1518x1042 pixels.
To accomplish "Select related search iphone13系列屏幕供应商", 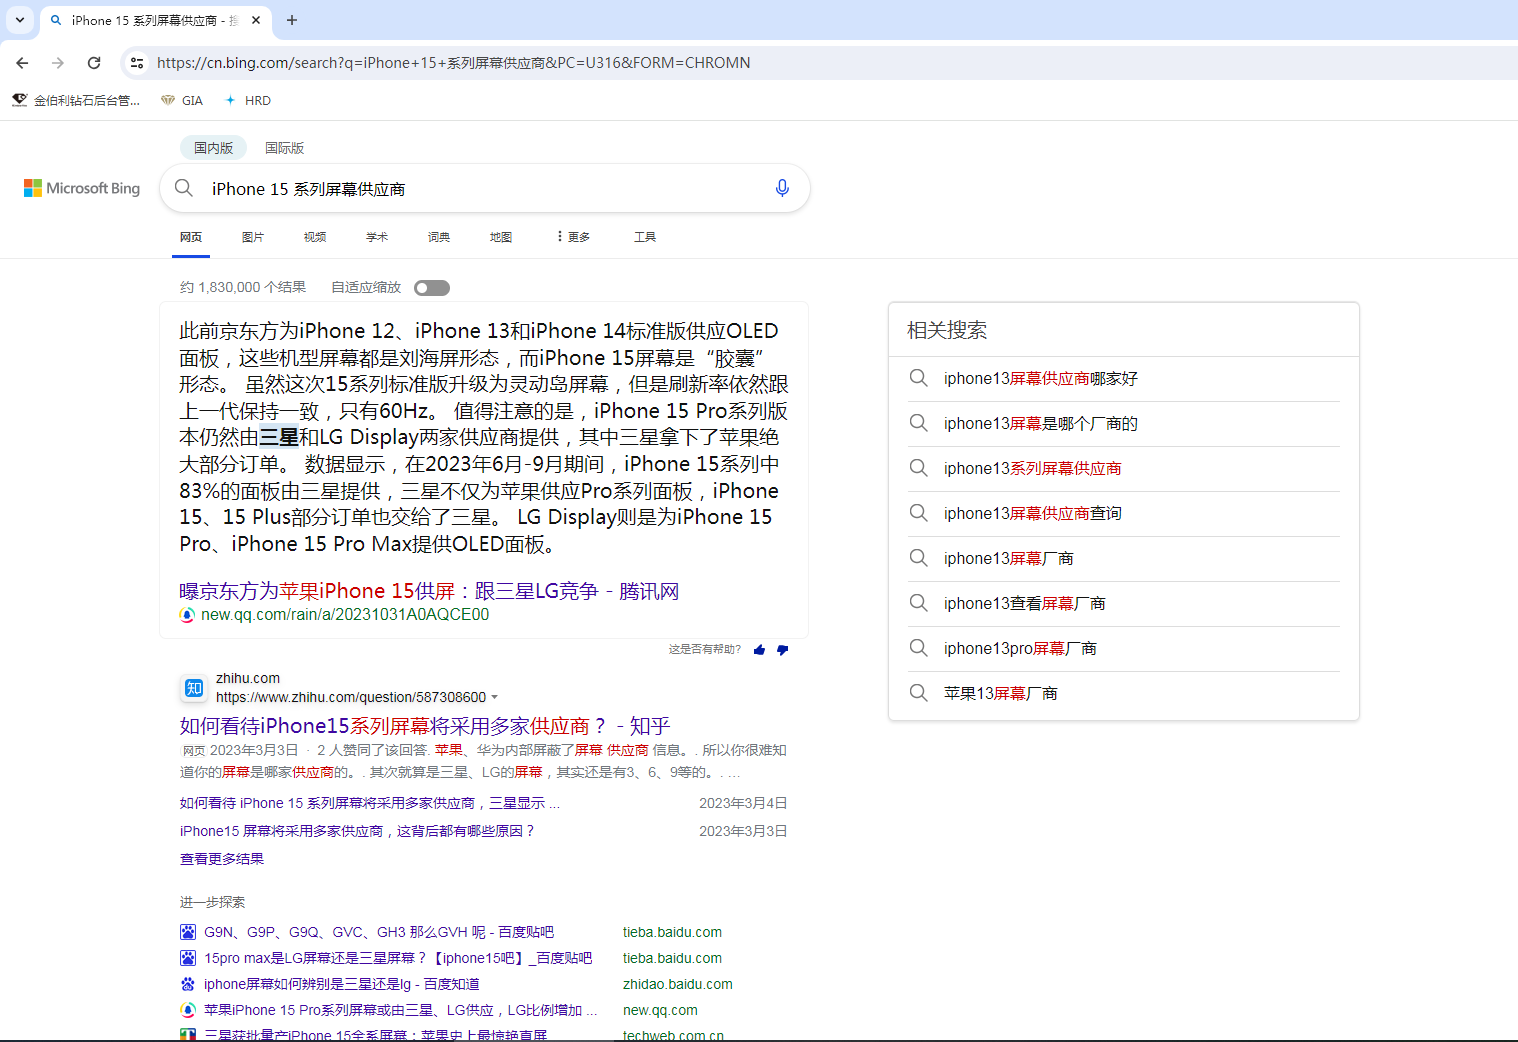I will (1032, 469).
